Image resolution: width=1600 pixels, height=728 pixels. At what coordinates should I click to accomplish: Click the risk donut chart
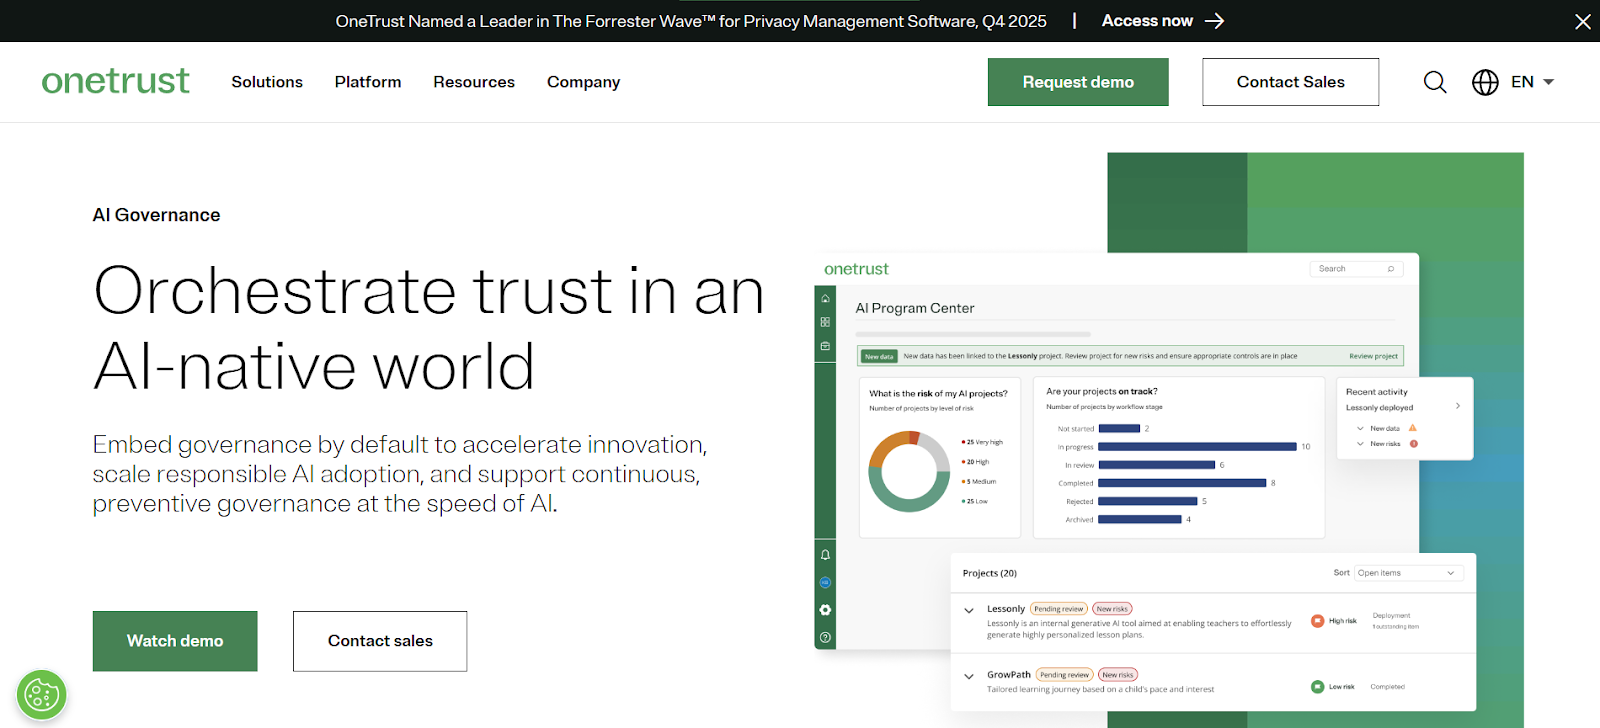[x=909, y=471]
